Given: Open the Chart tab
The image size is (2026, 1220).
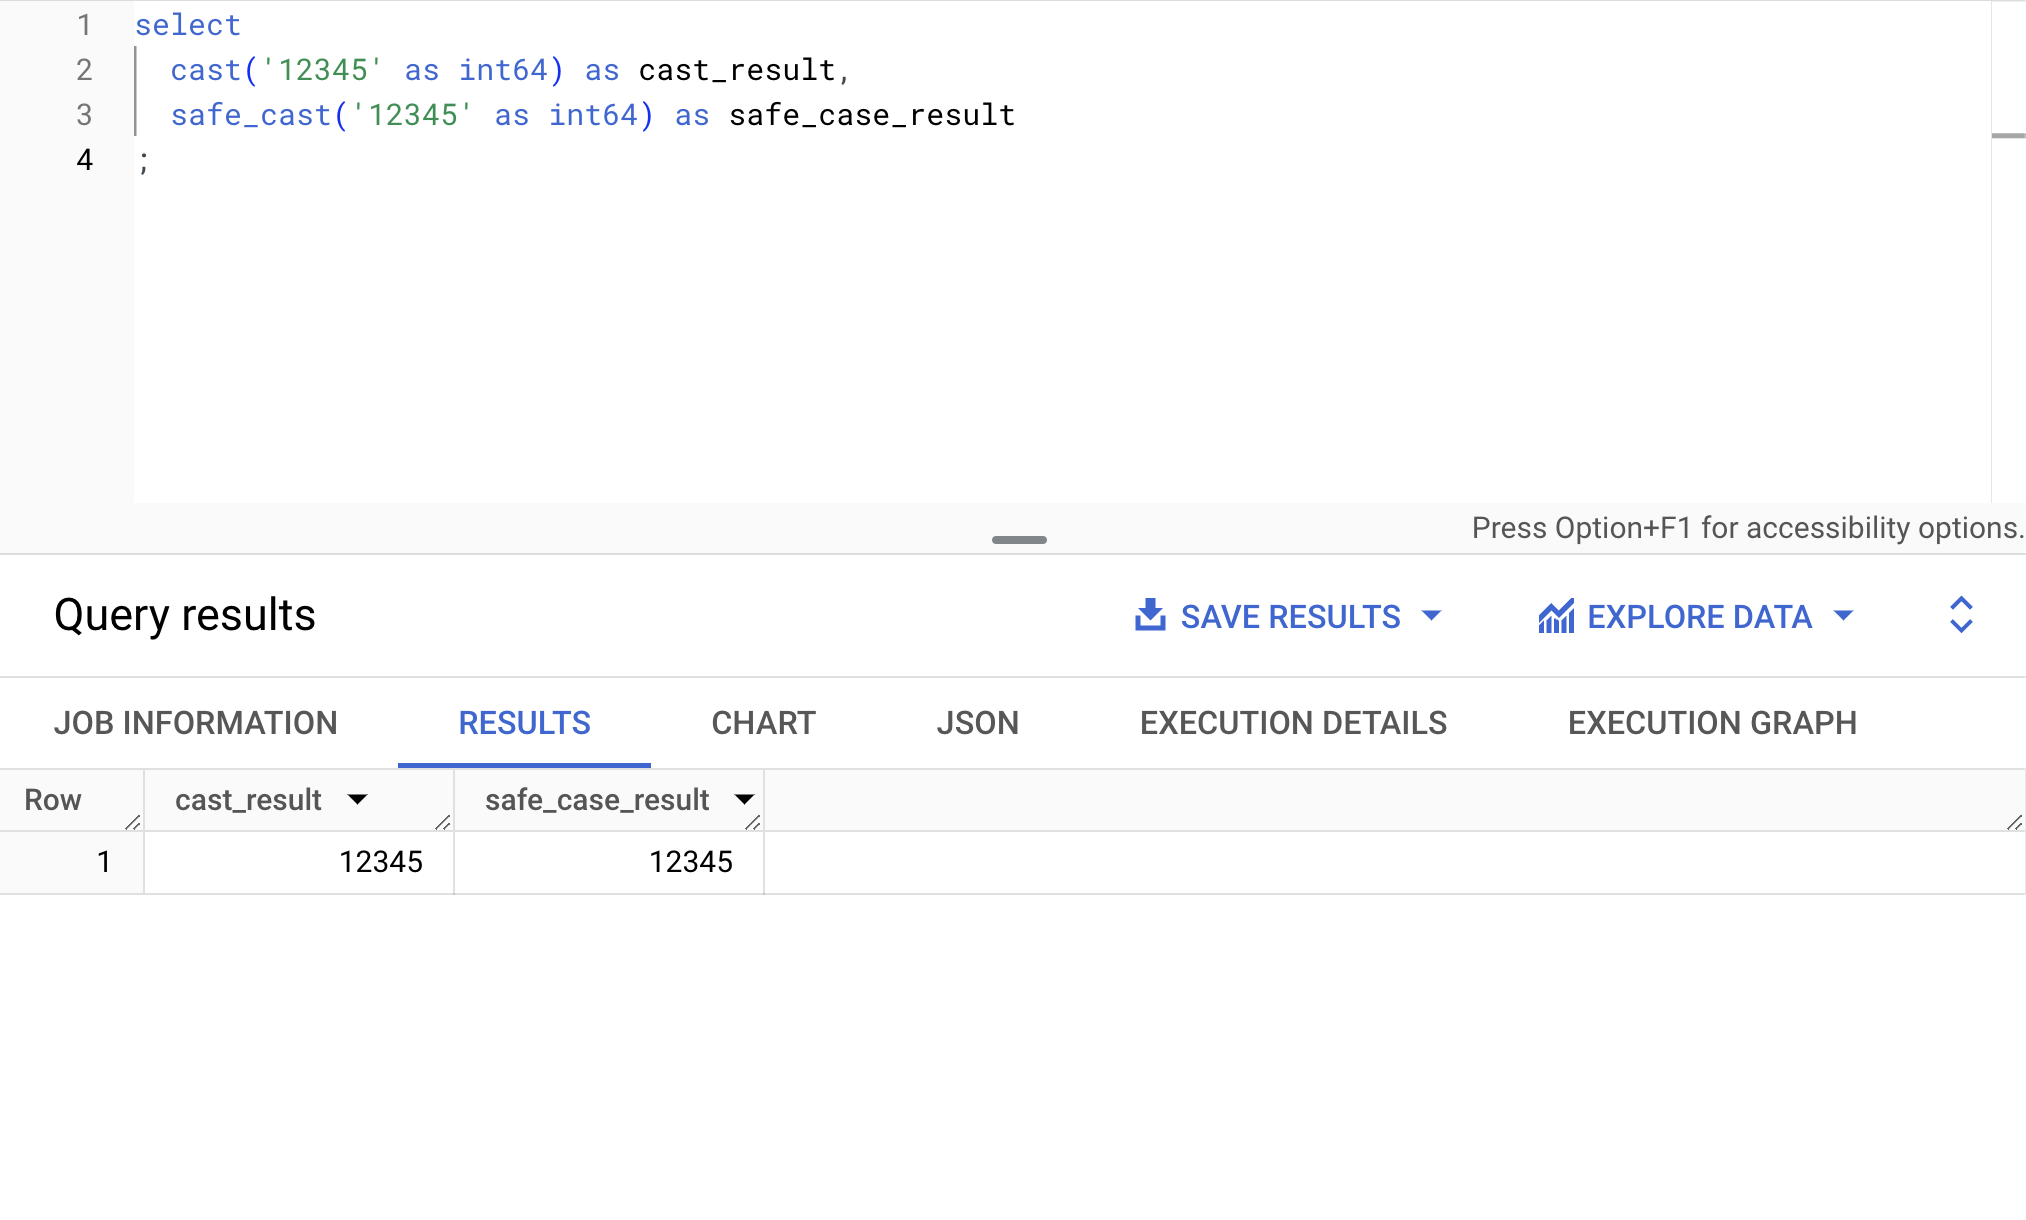Looking at the screenshot, I should [x=763, y=723].
